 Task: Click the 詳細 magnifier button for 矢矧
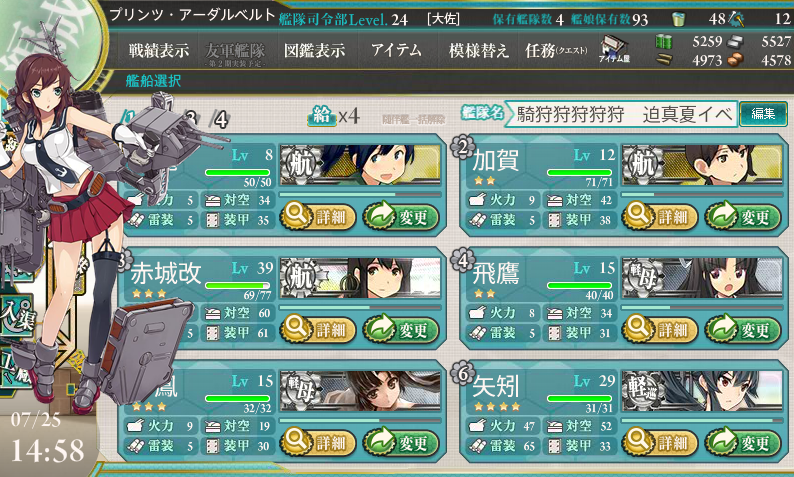(660, 443)
